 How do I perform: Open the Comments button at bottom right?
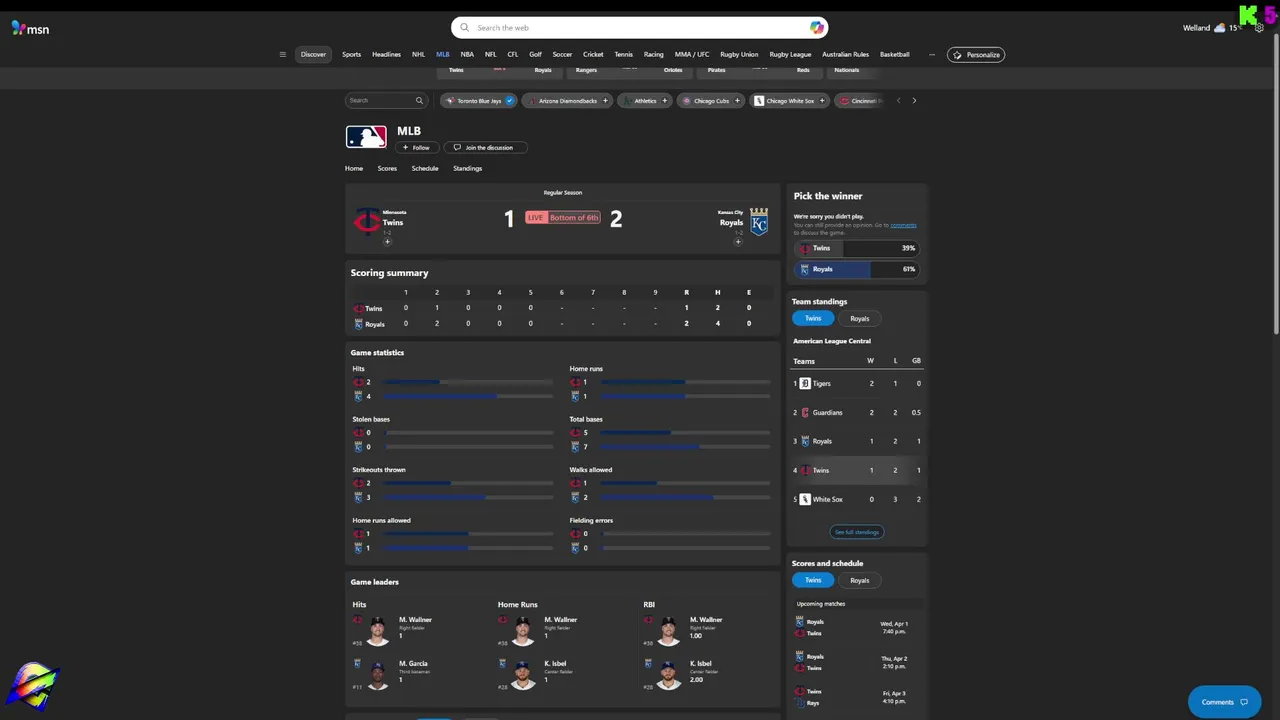point(1224,702)
